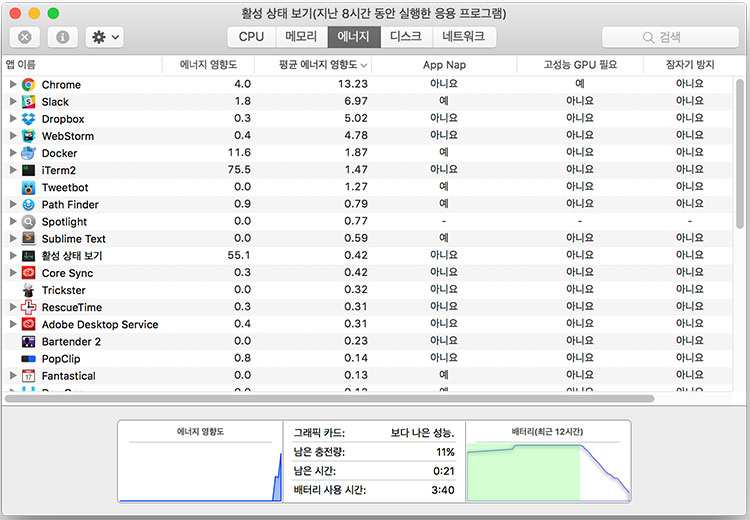750x520 pixels.
Task: Switch to the 메모리 tab
Action: coord(301,37)
